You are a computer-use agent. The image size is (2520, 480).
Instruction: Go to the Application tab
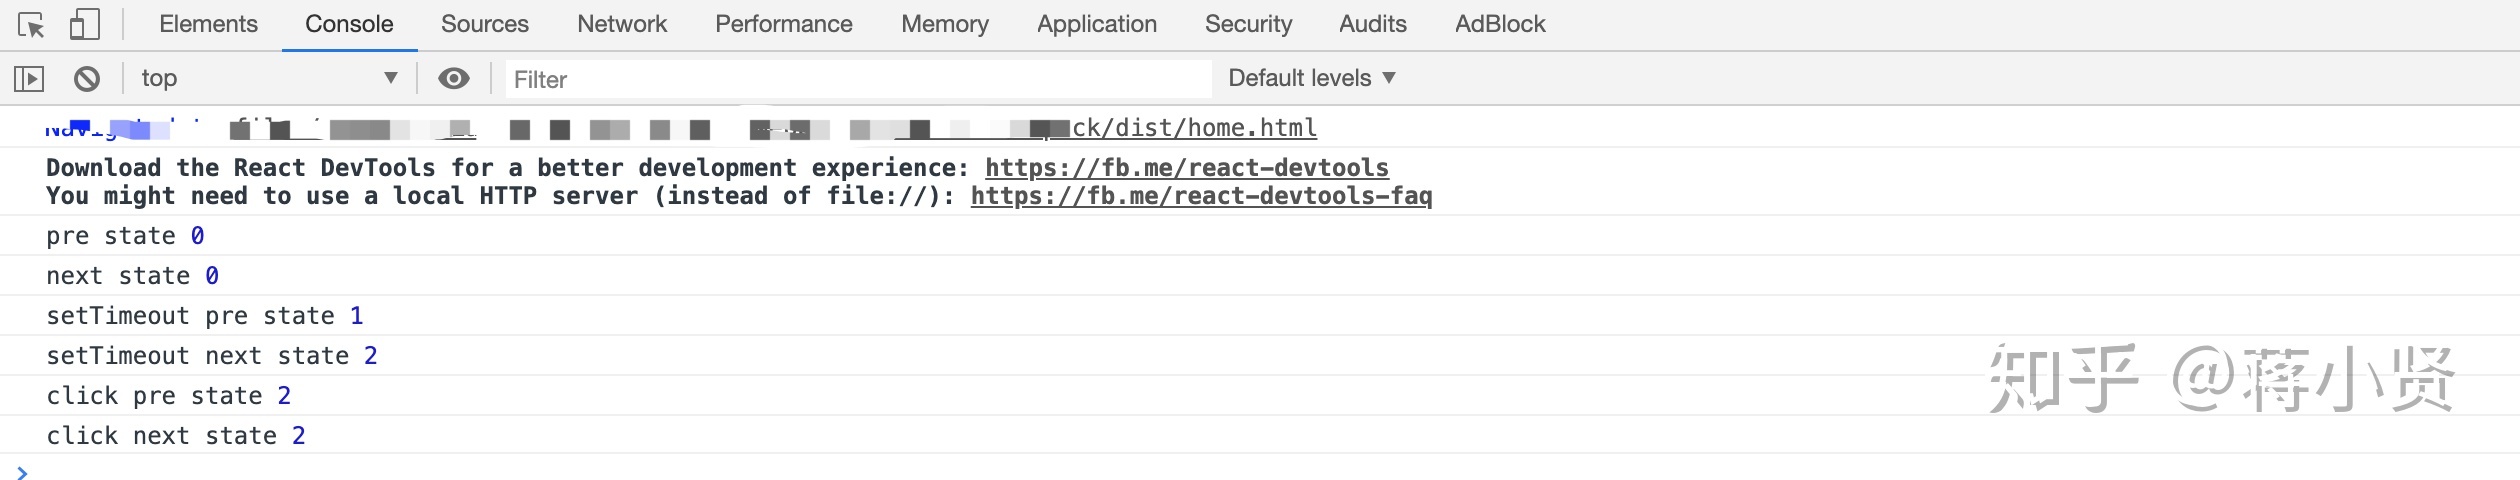(1097, 24)
